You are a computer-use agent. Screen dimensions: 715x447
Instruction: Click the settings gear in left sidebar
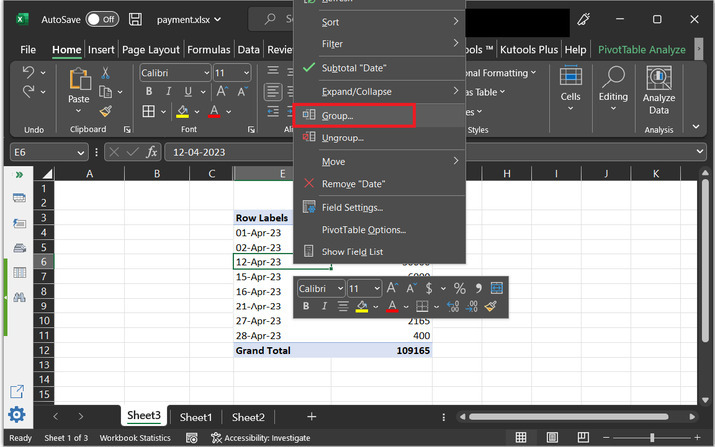[x=17, y=415]
